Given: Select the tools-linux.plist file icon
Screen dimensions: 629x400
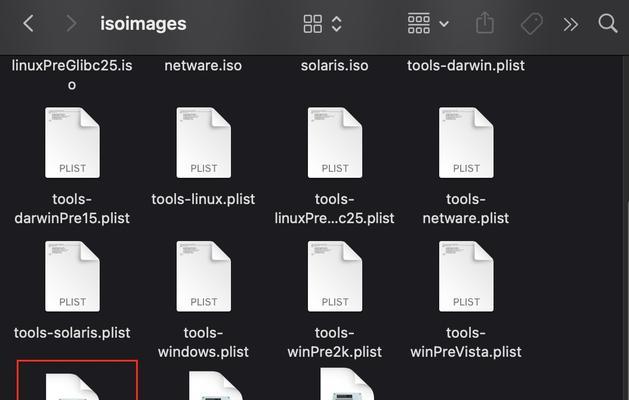Looking at the screenshot, I should click(x=203, y=142).
